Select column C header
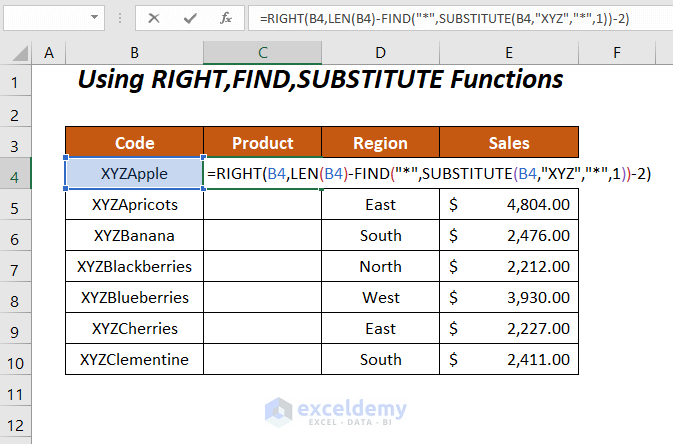 (x=262, y=53)
